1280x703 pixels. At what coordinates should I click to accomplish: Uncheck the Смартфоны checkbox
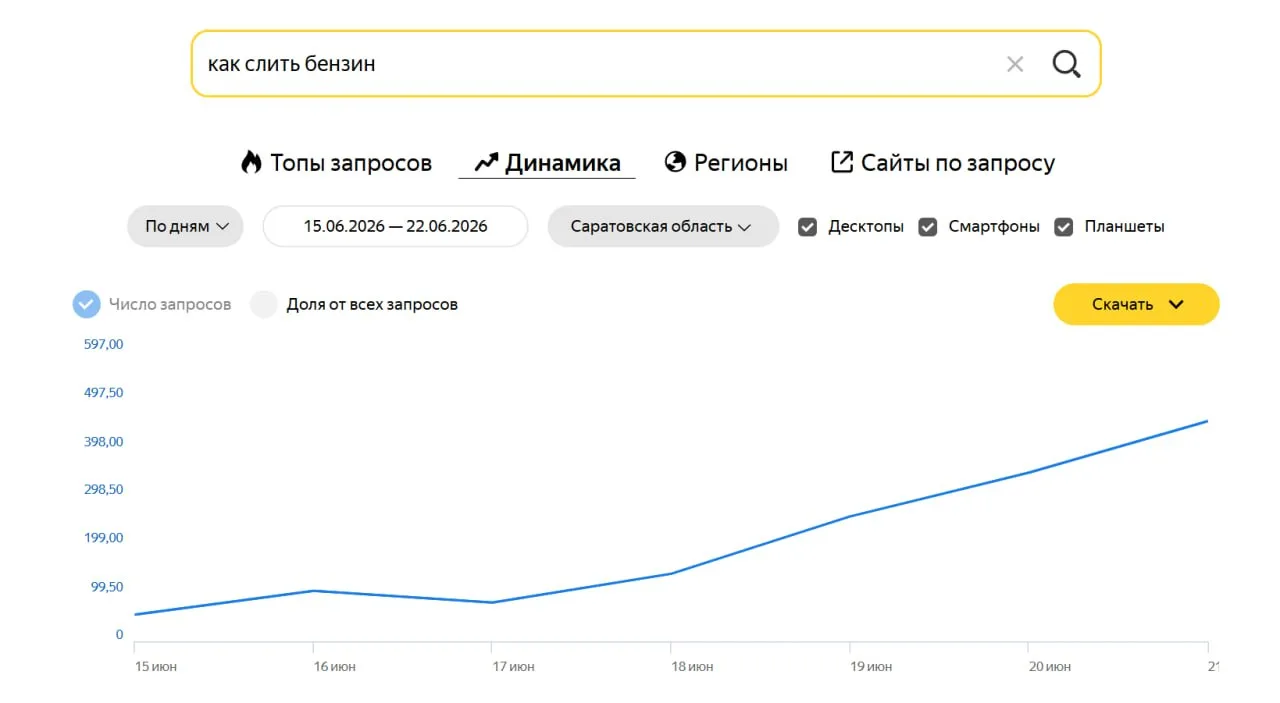pos(928,226)
